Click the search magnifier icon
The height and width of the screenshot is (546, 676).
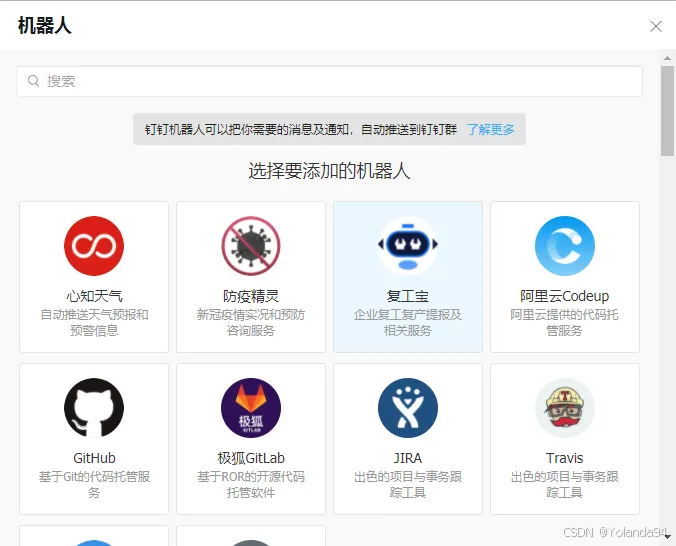(34, 81)
